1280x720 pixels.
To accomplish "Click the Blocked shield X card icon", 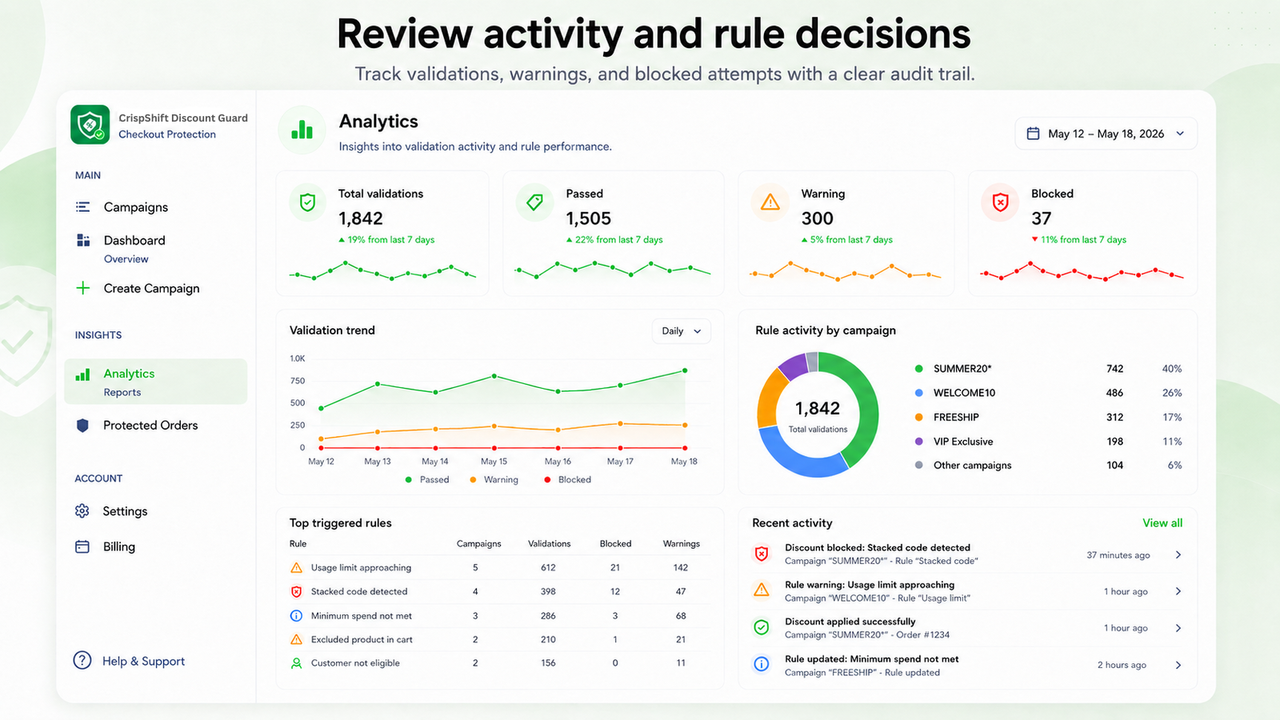I will click(x=1000, y=202).
